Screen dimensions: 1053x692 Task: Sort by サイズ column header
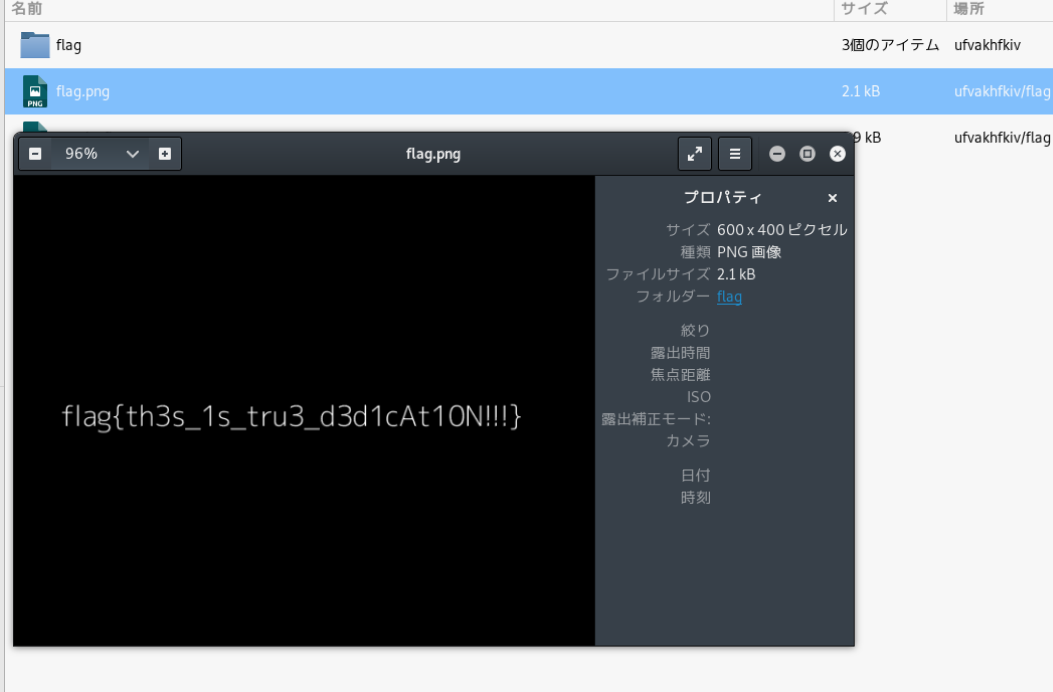click(864, 9)
